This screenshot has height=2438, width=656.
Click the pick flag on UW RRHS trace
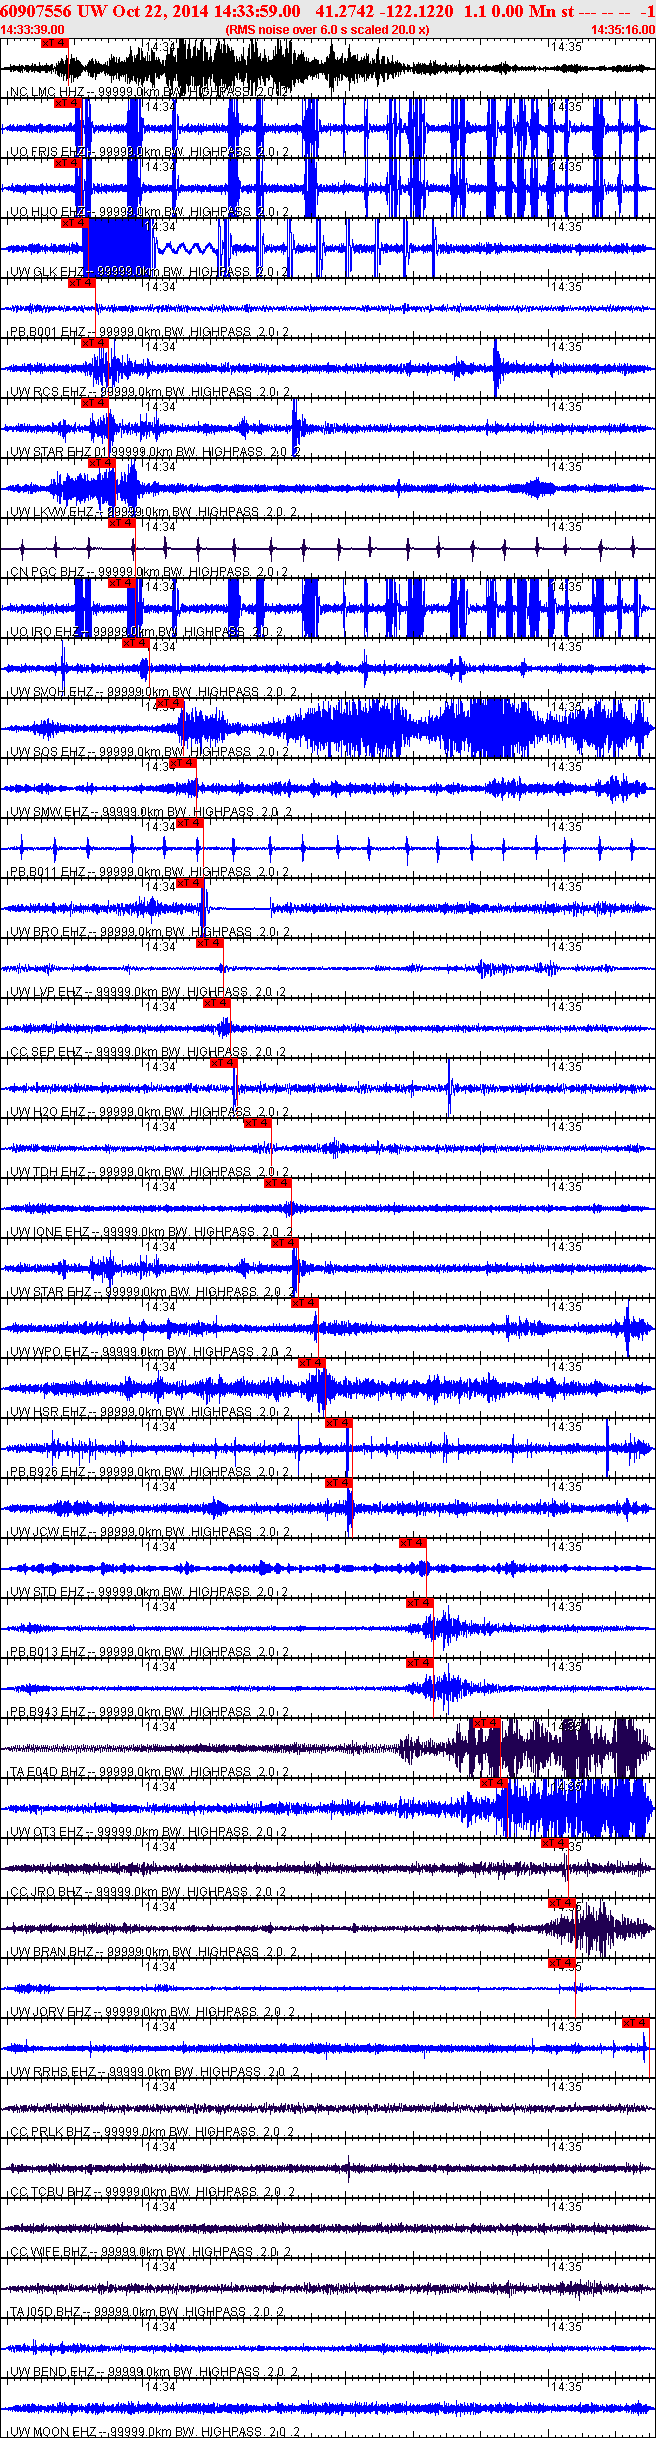point(636,2023)
